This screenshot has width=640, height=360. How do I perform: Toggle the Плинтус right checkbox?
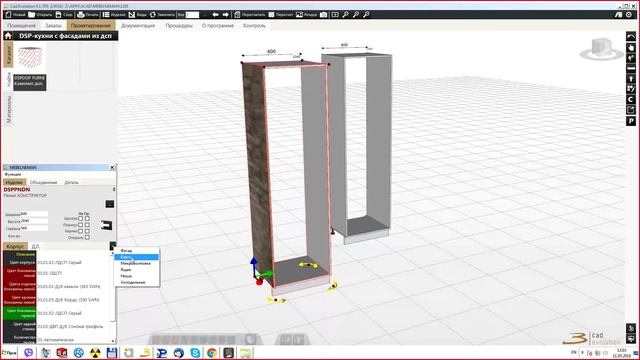[87, 224]
